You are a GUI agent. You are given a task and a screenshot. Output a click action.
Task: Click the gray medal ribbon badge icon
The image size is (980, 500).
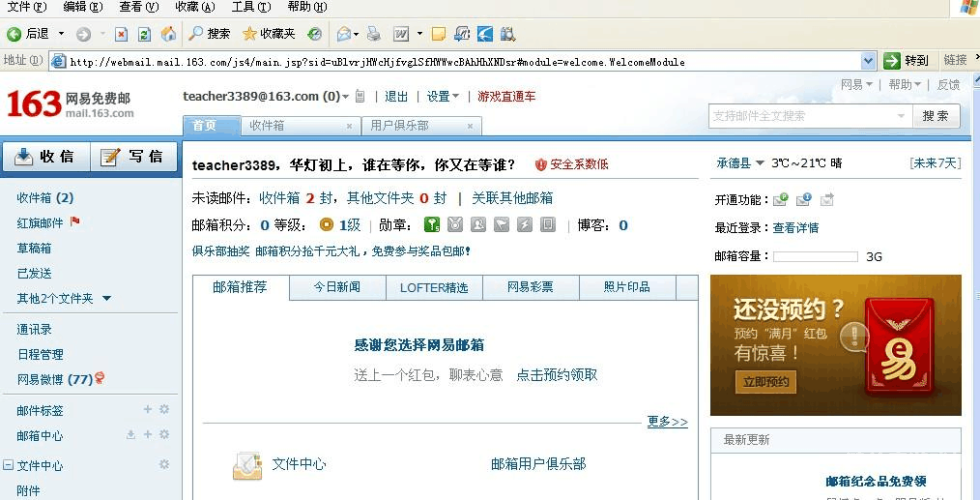coord(455,224)
